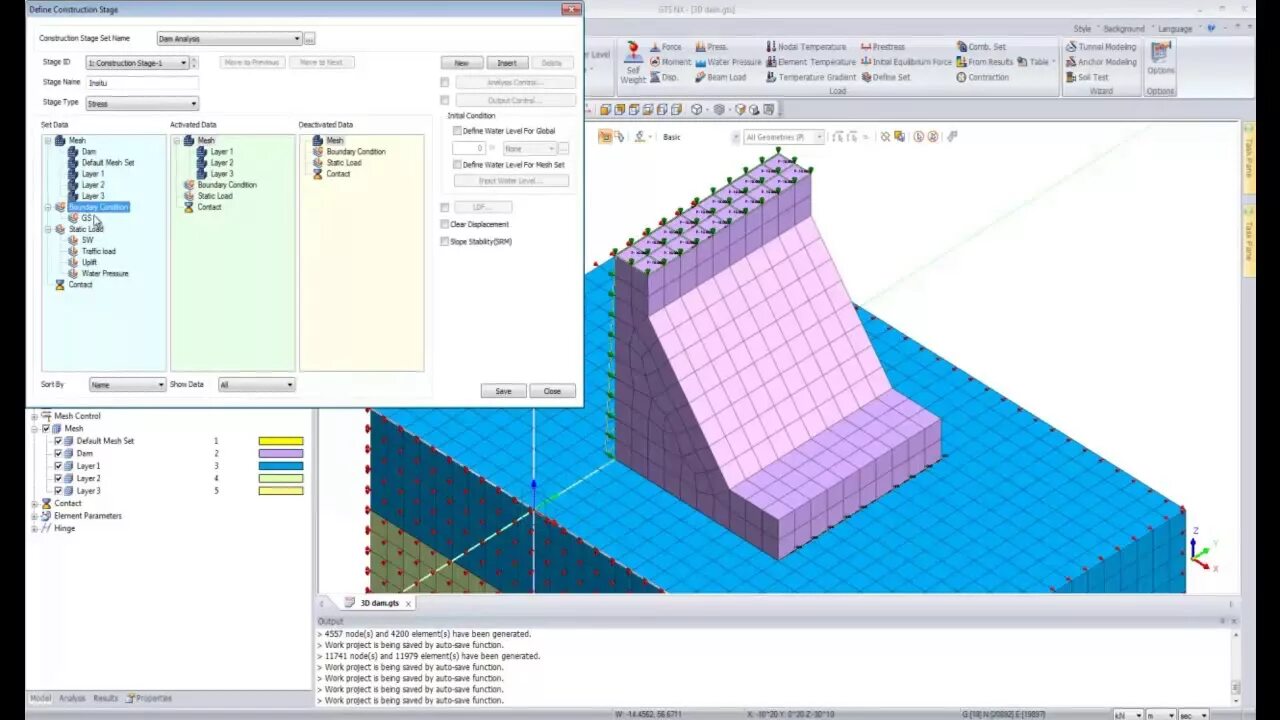This screenshot has height=720, width=1280.
Task: Open the Stage ID dropdown
Action: tap(184, 63)
